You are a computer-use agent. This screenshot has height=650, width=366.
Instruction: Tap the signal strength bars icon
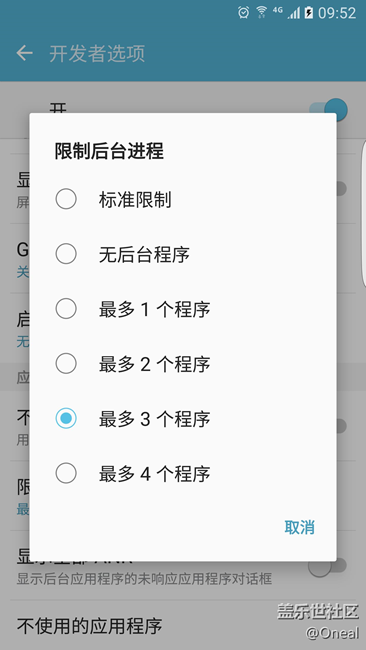coord(294,13)
